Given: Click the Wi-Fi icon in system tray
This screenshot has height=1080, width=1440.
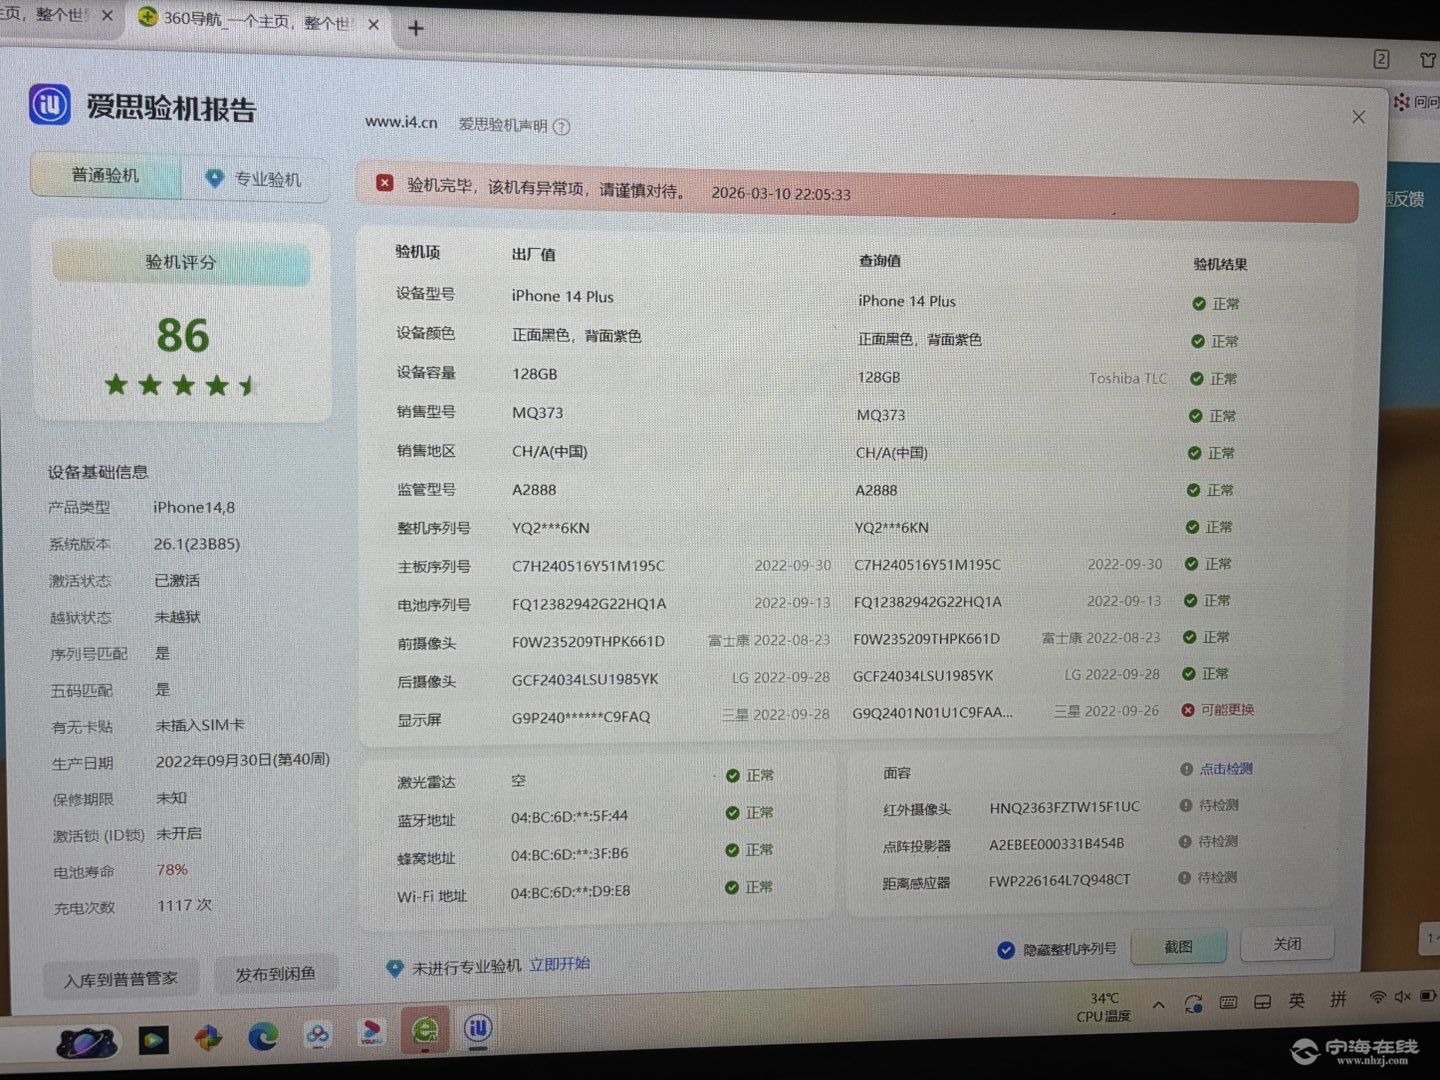Looking at the screenshot, I should click(1377, 997).
